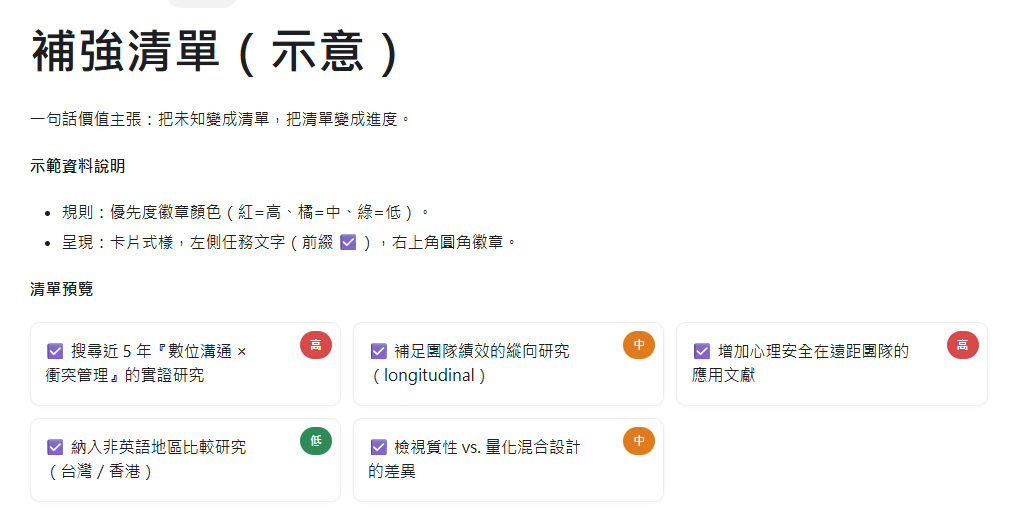Image resolution: width=1023 pixels, height=519 pixels.
Task: Click the 的差異 text in mixed design card
Action: (x=392, y=471)
